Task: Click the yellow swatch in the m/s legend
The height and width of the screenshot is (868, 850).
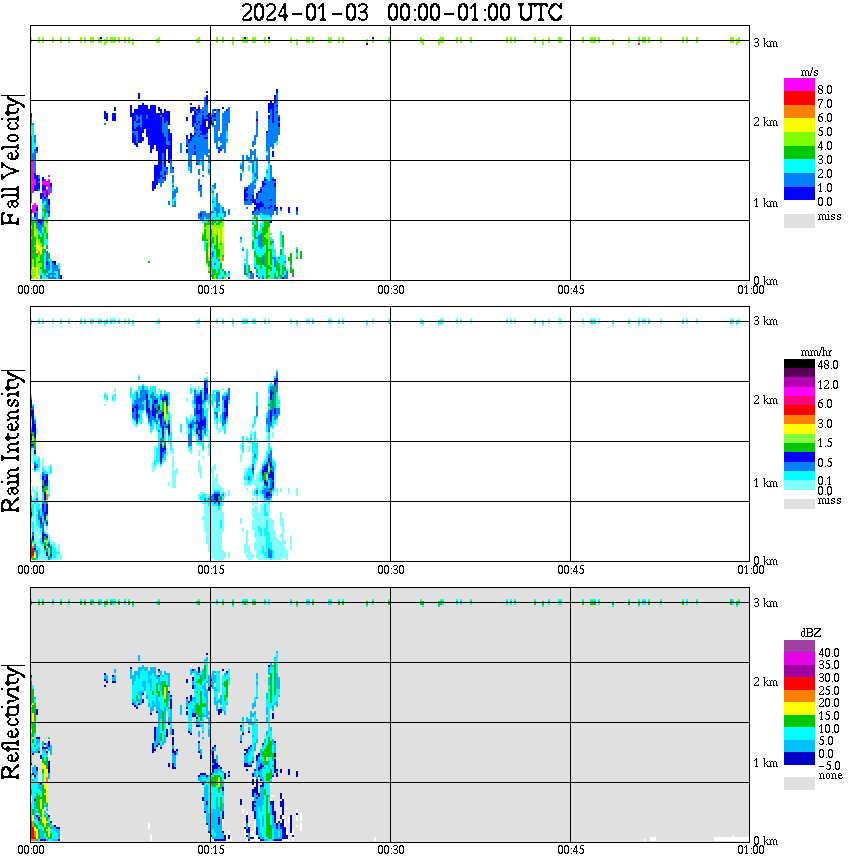Action: (x=799, y=126)
